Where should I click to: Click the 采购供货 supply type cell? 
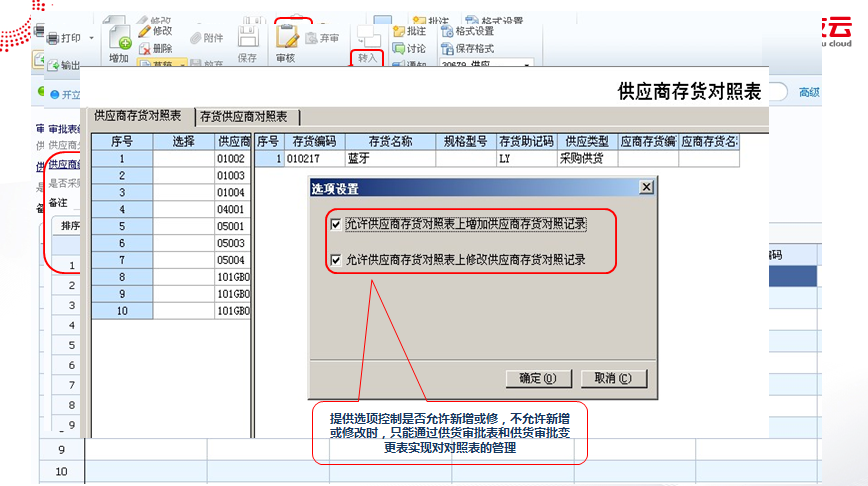tap(587, 159)
